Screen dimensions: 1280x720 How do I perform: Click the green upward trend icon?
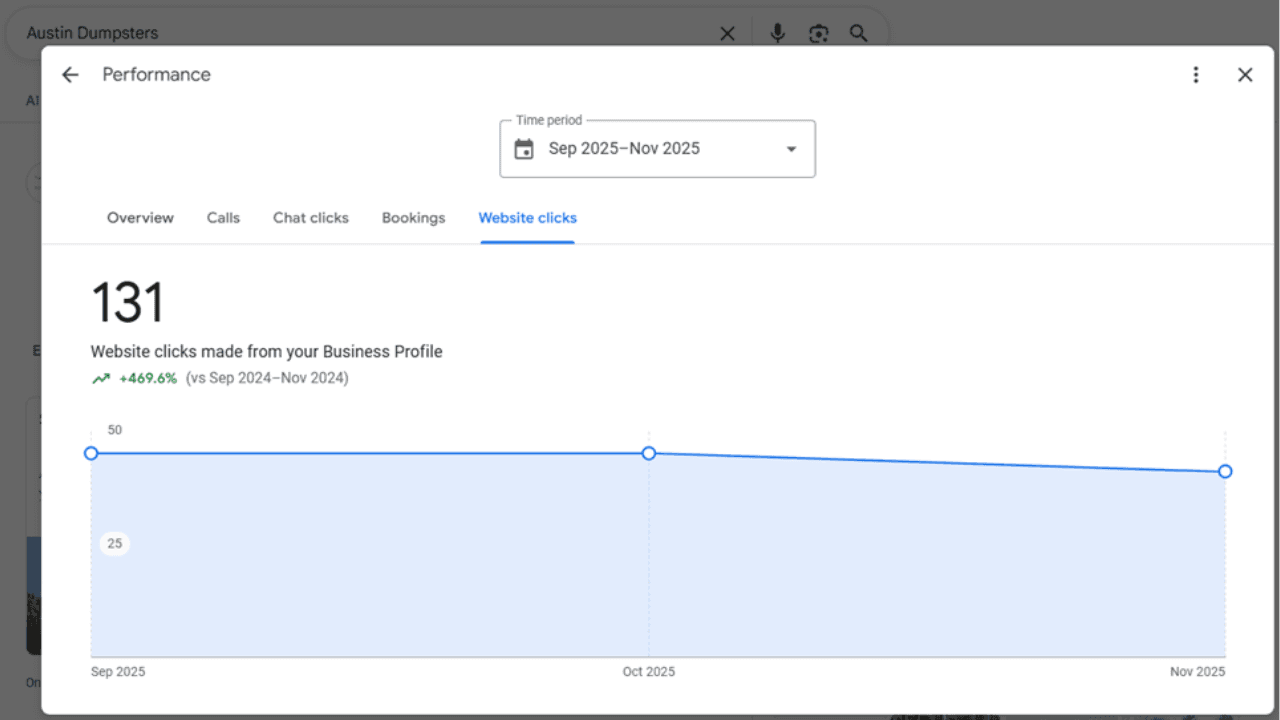tap(101, 379)
